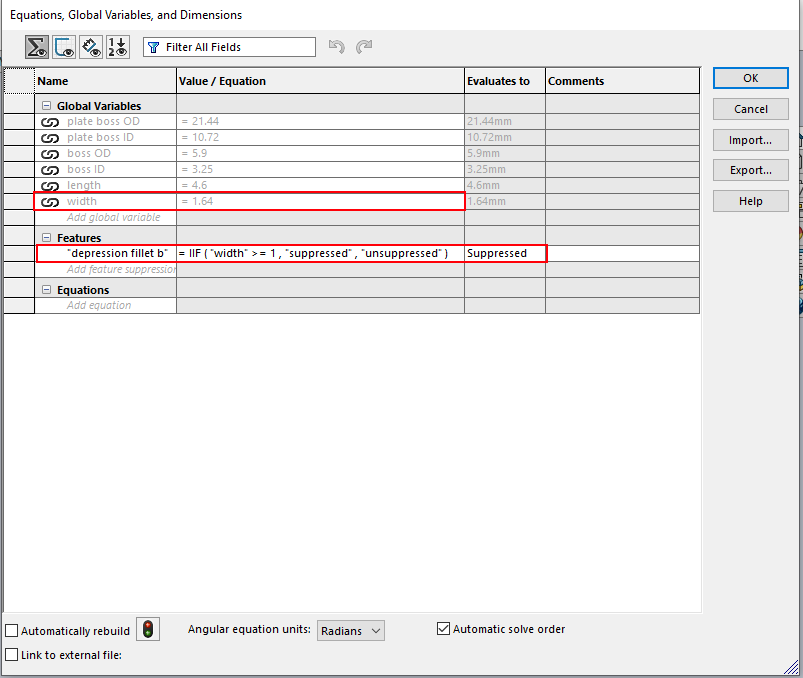The height and width of the screenshot is (678, 803).
Task: Enable Automatically rebuild checkbox
Action: pyautogui.click(x=12, y=631)
